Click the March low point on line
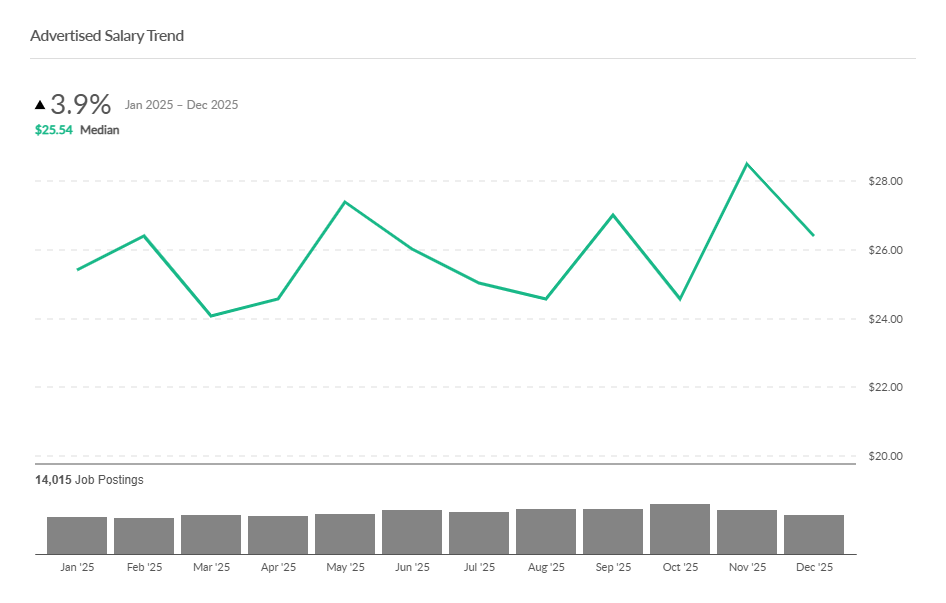Viewport: 946px width, 603px height. coord(211,316)
